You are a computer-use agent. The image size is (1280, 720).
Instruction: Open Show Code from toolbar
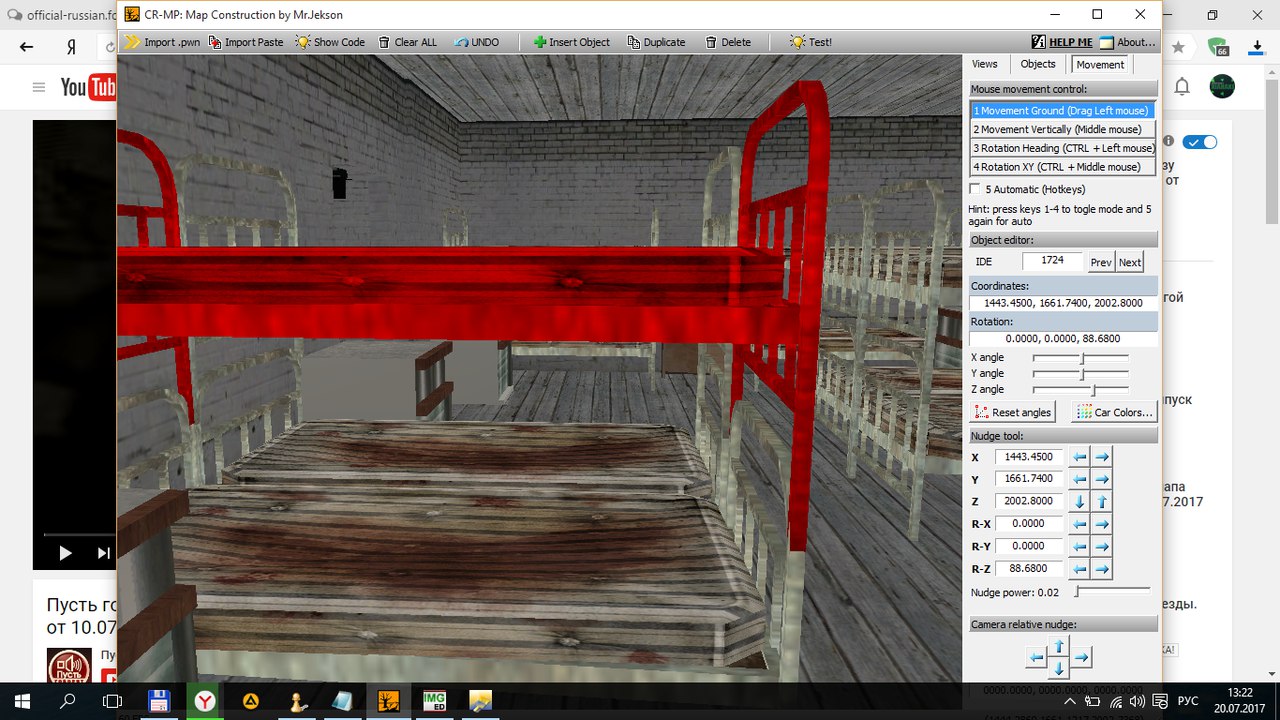click(330, 42)
